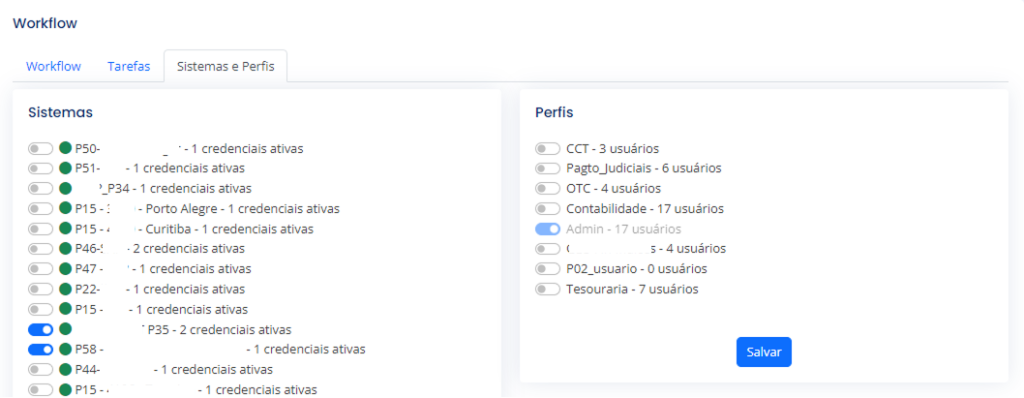Click green status dot for P58 system
This screenshot has height=398, width=1024.
pos(65,350)
